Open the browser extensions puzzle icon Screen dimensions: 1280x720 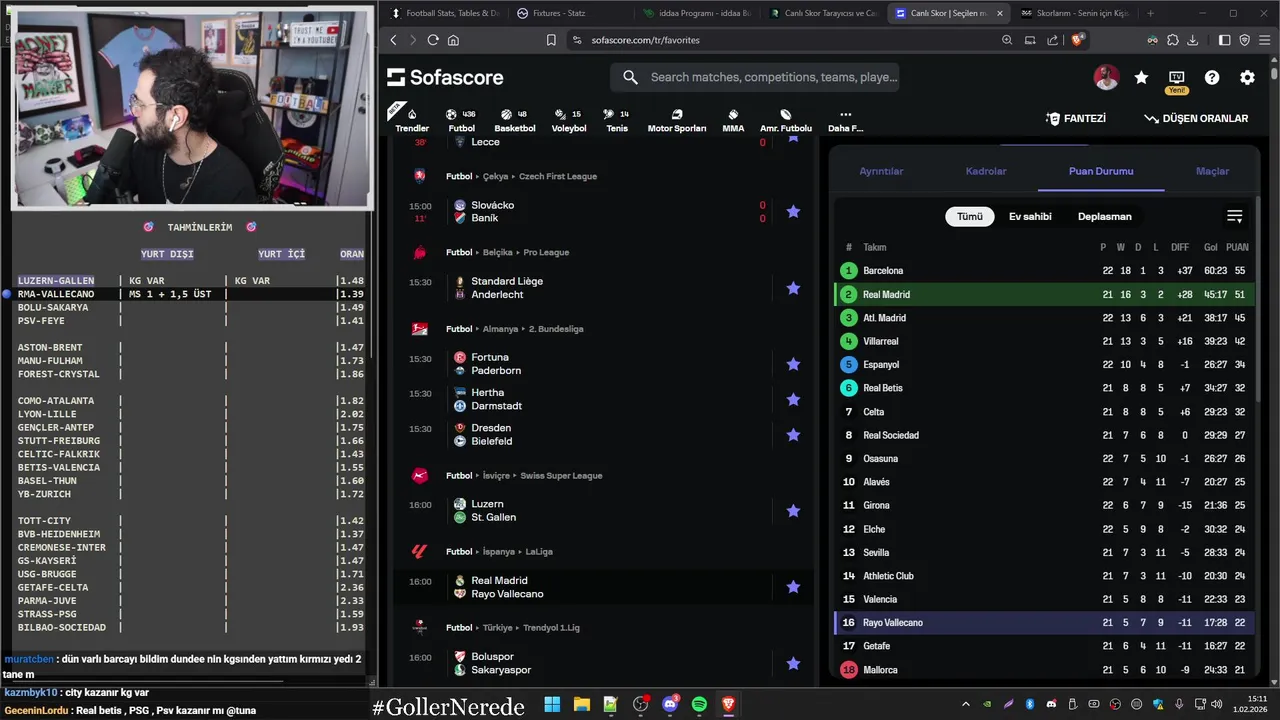[x=1173, y=40]
